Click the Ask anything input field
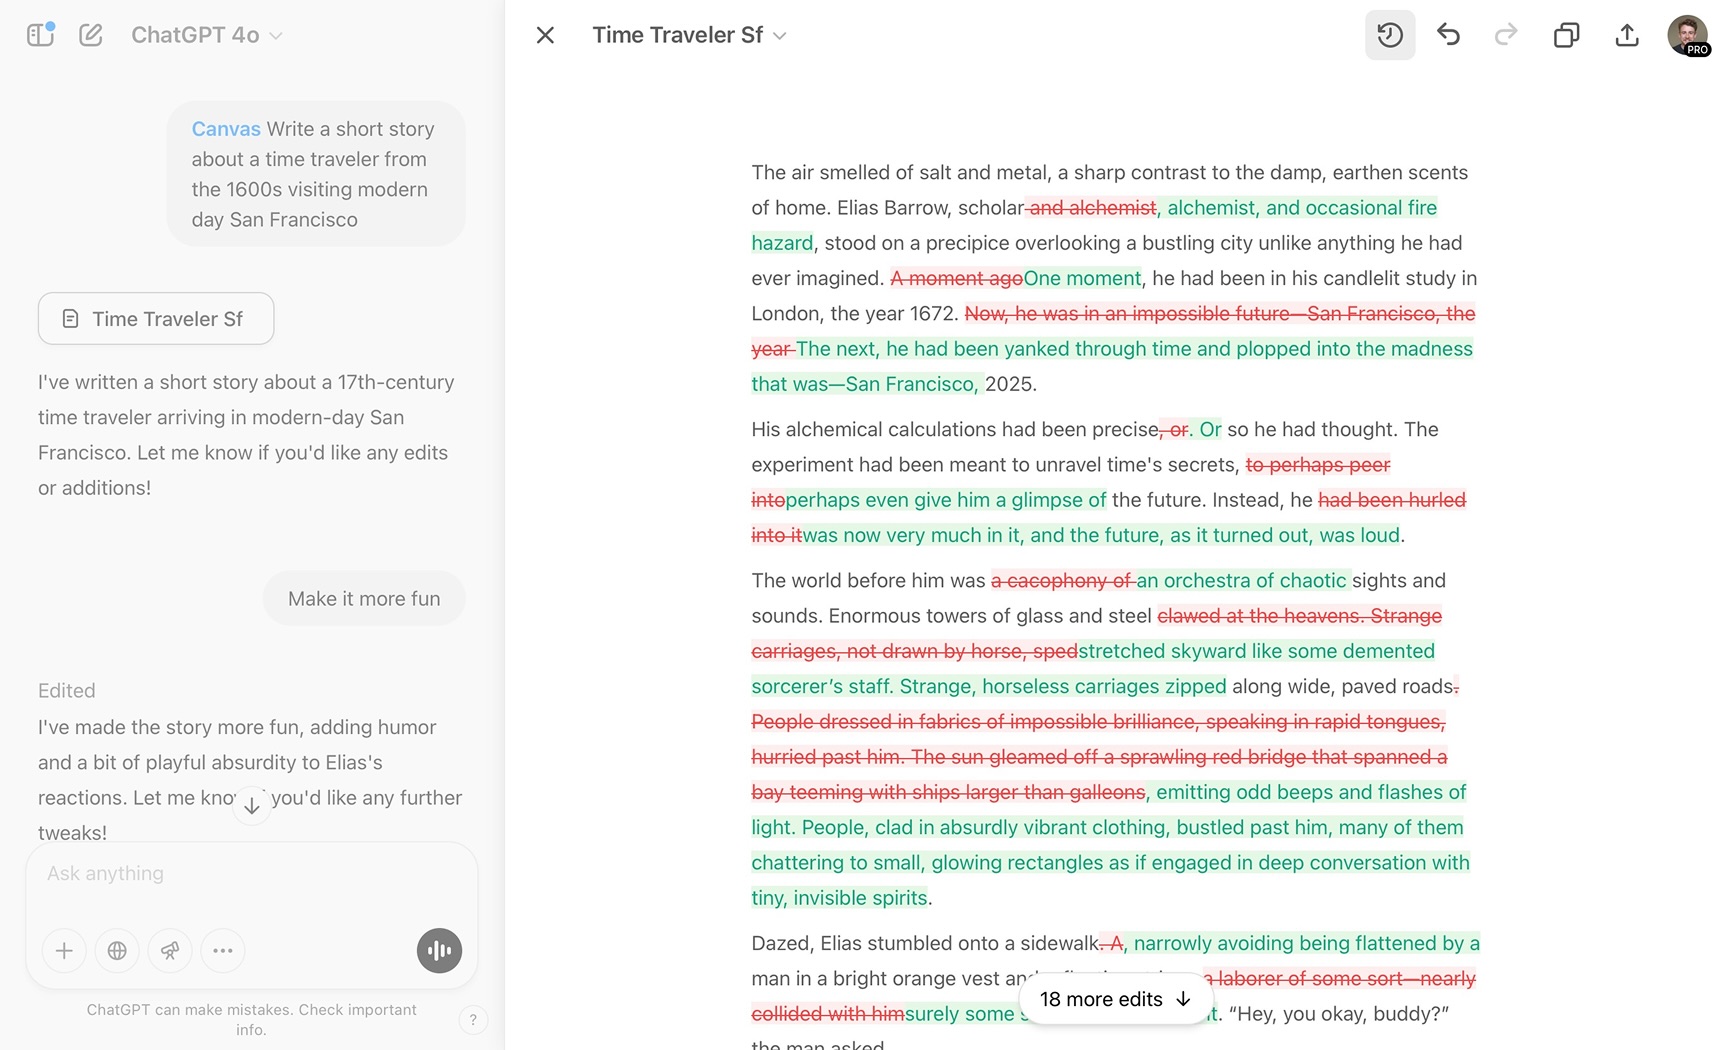This screenshot has width=1728, height=1050. pos(250,874)
